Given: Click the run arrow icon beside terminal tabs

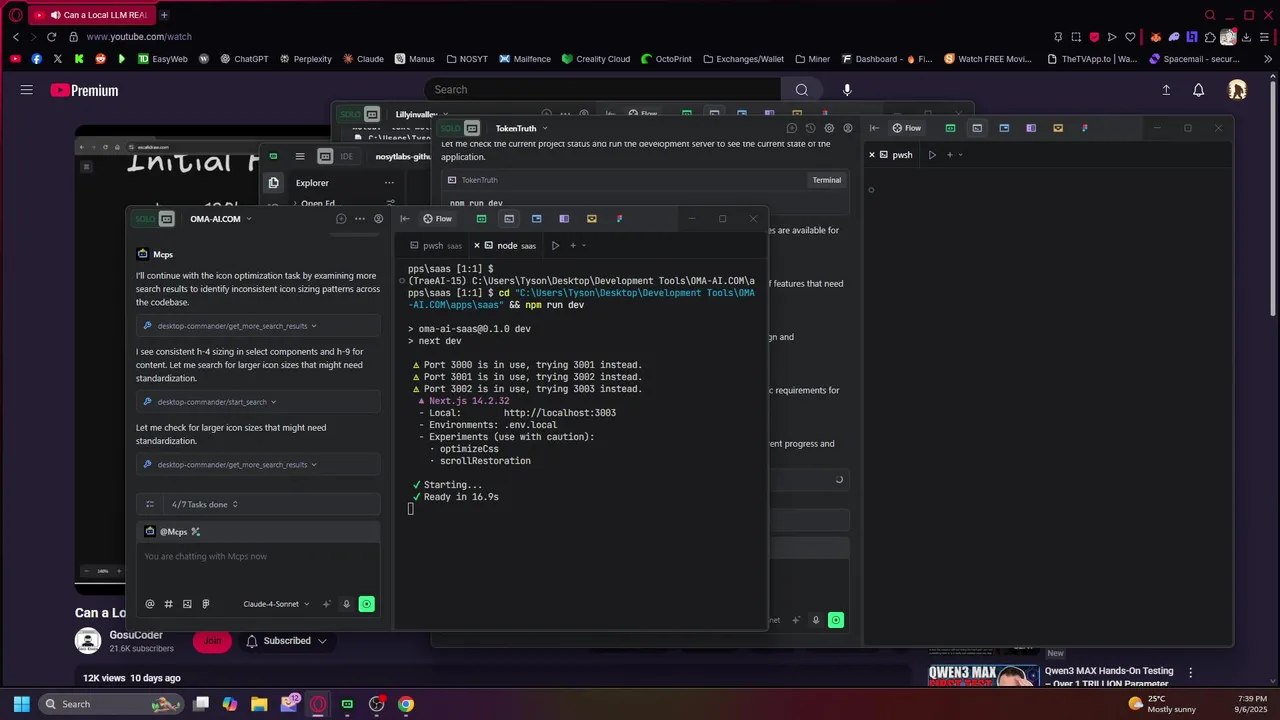Looking at the screenshot, I should tap(555, 245).
